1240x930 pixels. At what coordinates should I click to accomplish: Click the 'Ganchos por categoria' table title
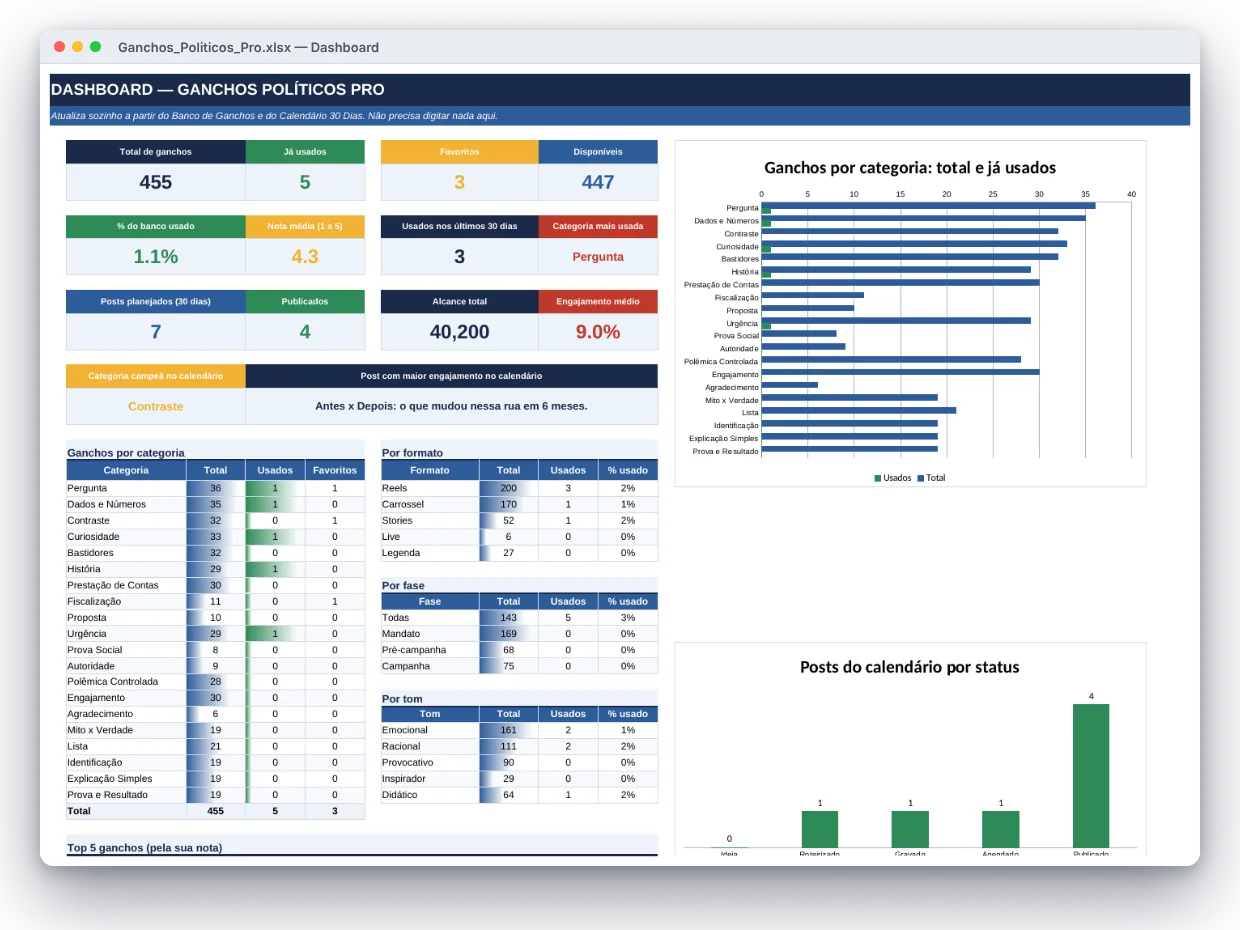point(126,453)
